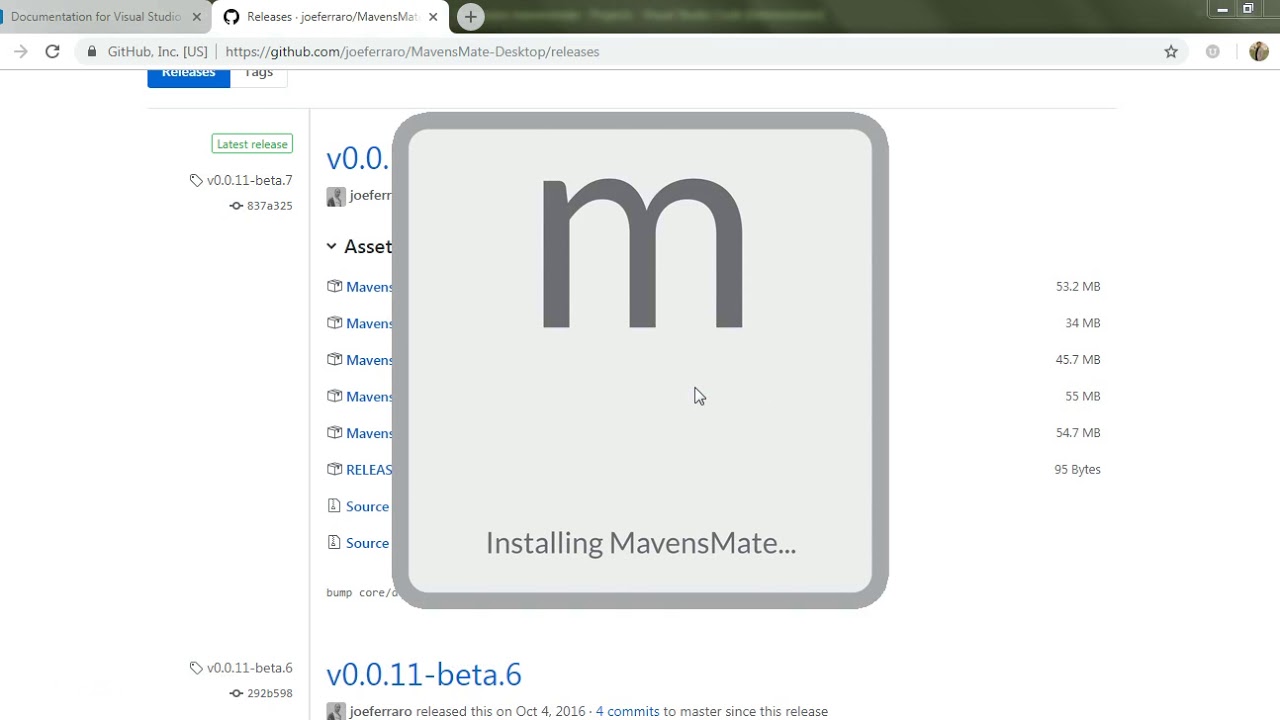Open commit 837a325
This screenshot has height=720, width=1280.
(x=269, y=206)
